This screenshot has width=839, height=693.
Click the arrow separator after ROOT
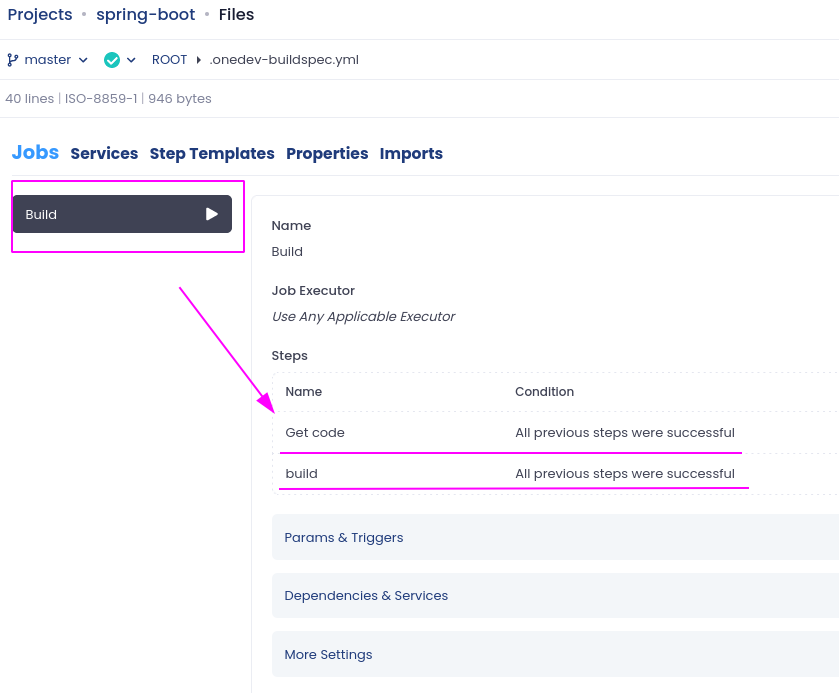pyautogui.click(x=199, y=60)
